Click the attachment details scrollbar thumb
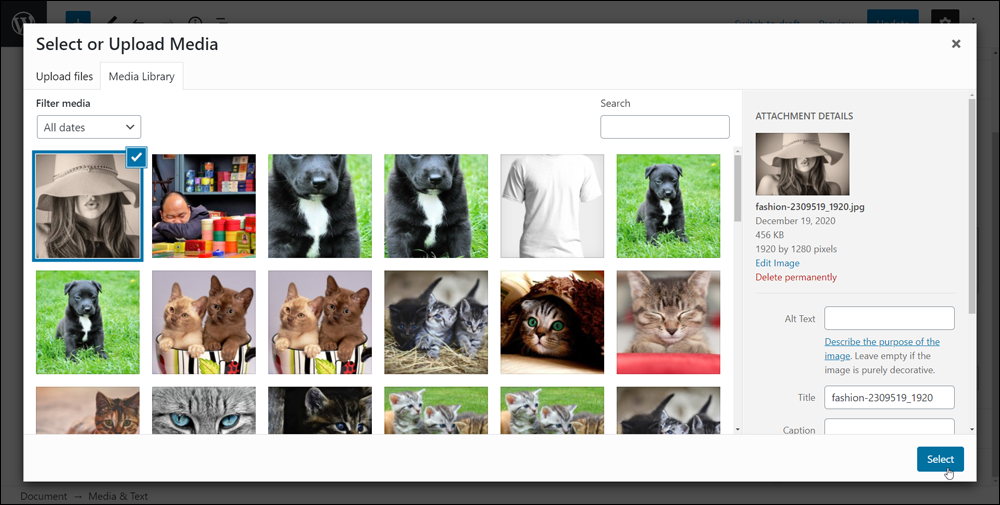The width and height of the screenshot is (1000, 505). click(971, 205)
